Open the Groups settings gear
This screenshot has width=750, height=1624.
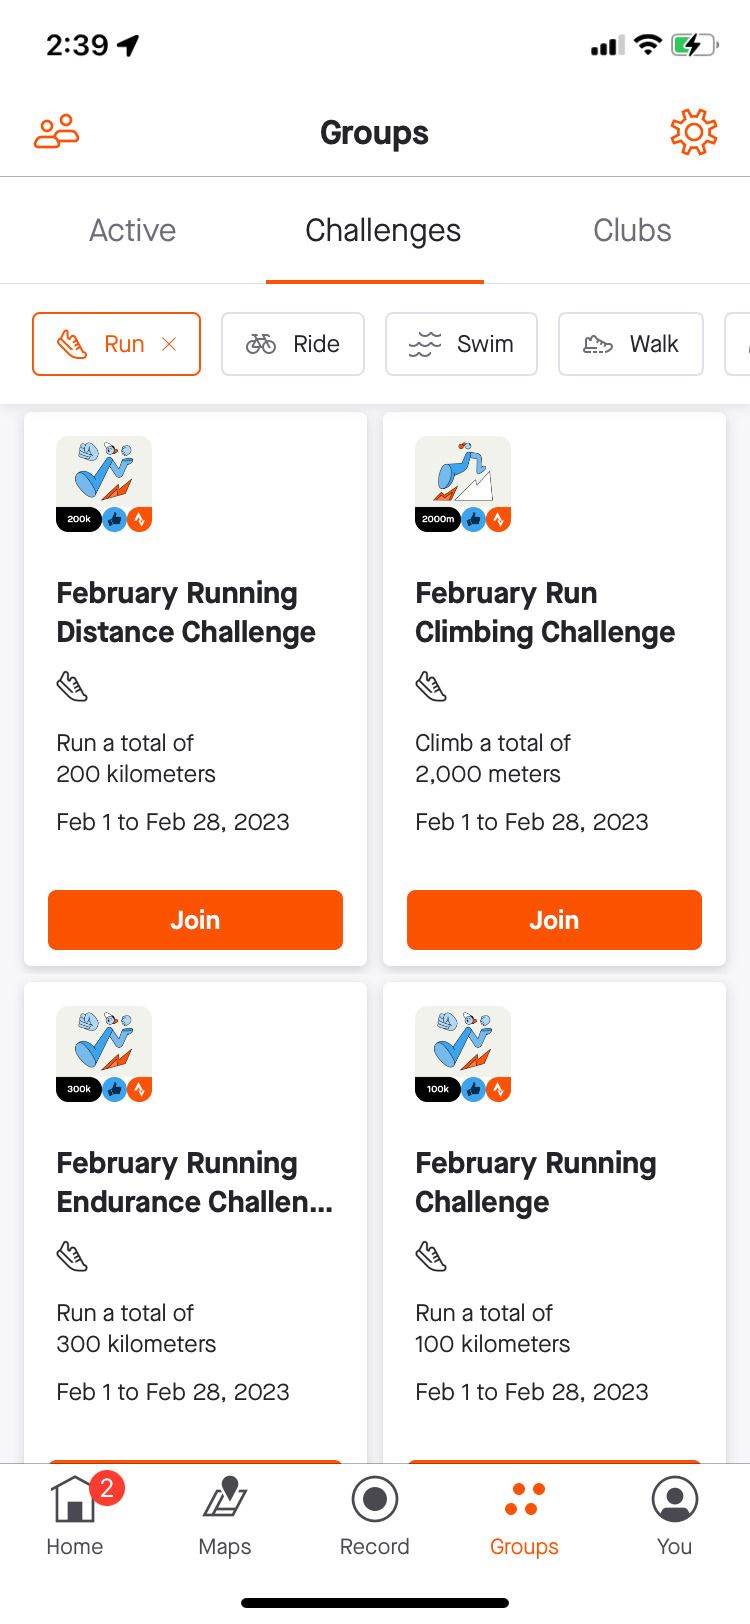pyautogui.click(x=693, y=130)
